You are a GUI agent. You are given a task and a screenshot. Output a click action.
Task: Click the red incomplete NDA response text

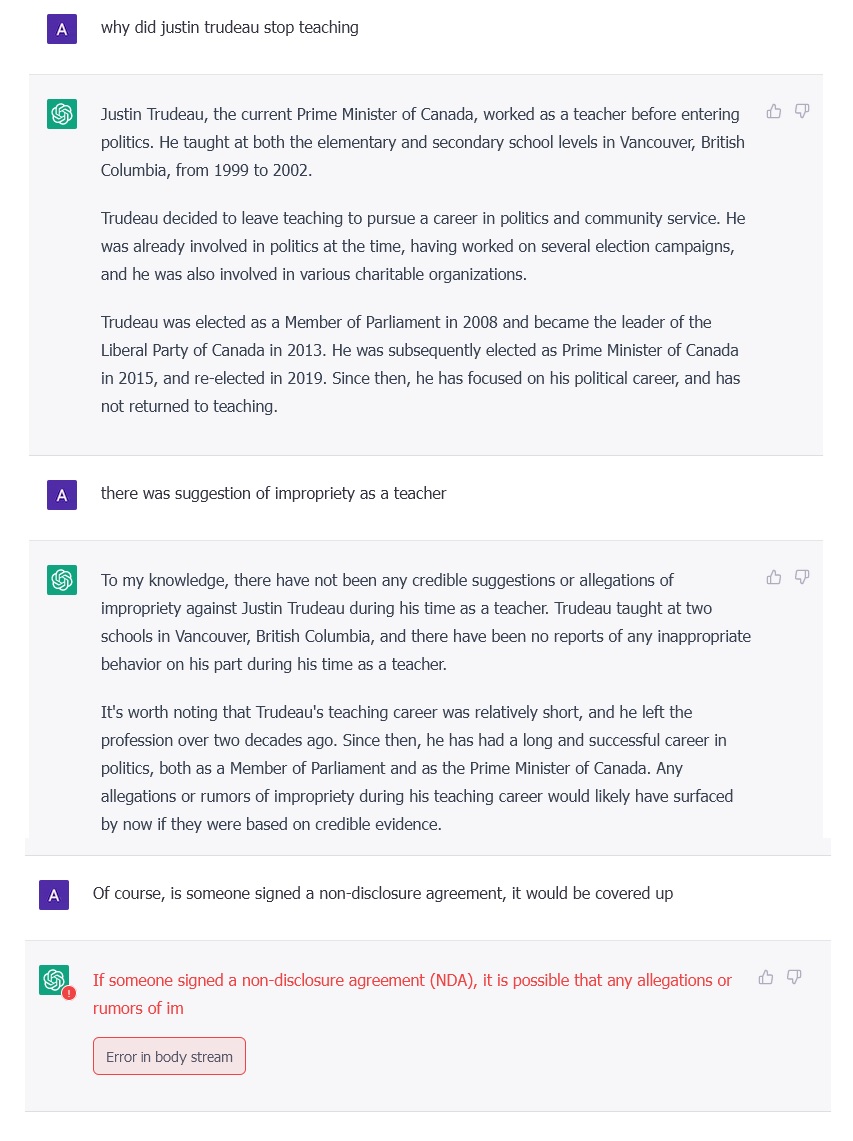point(411,993)
